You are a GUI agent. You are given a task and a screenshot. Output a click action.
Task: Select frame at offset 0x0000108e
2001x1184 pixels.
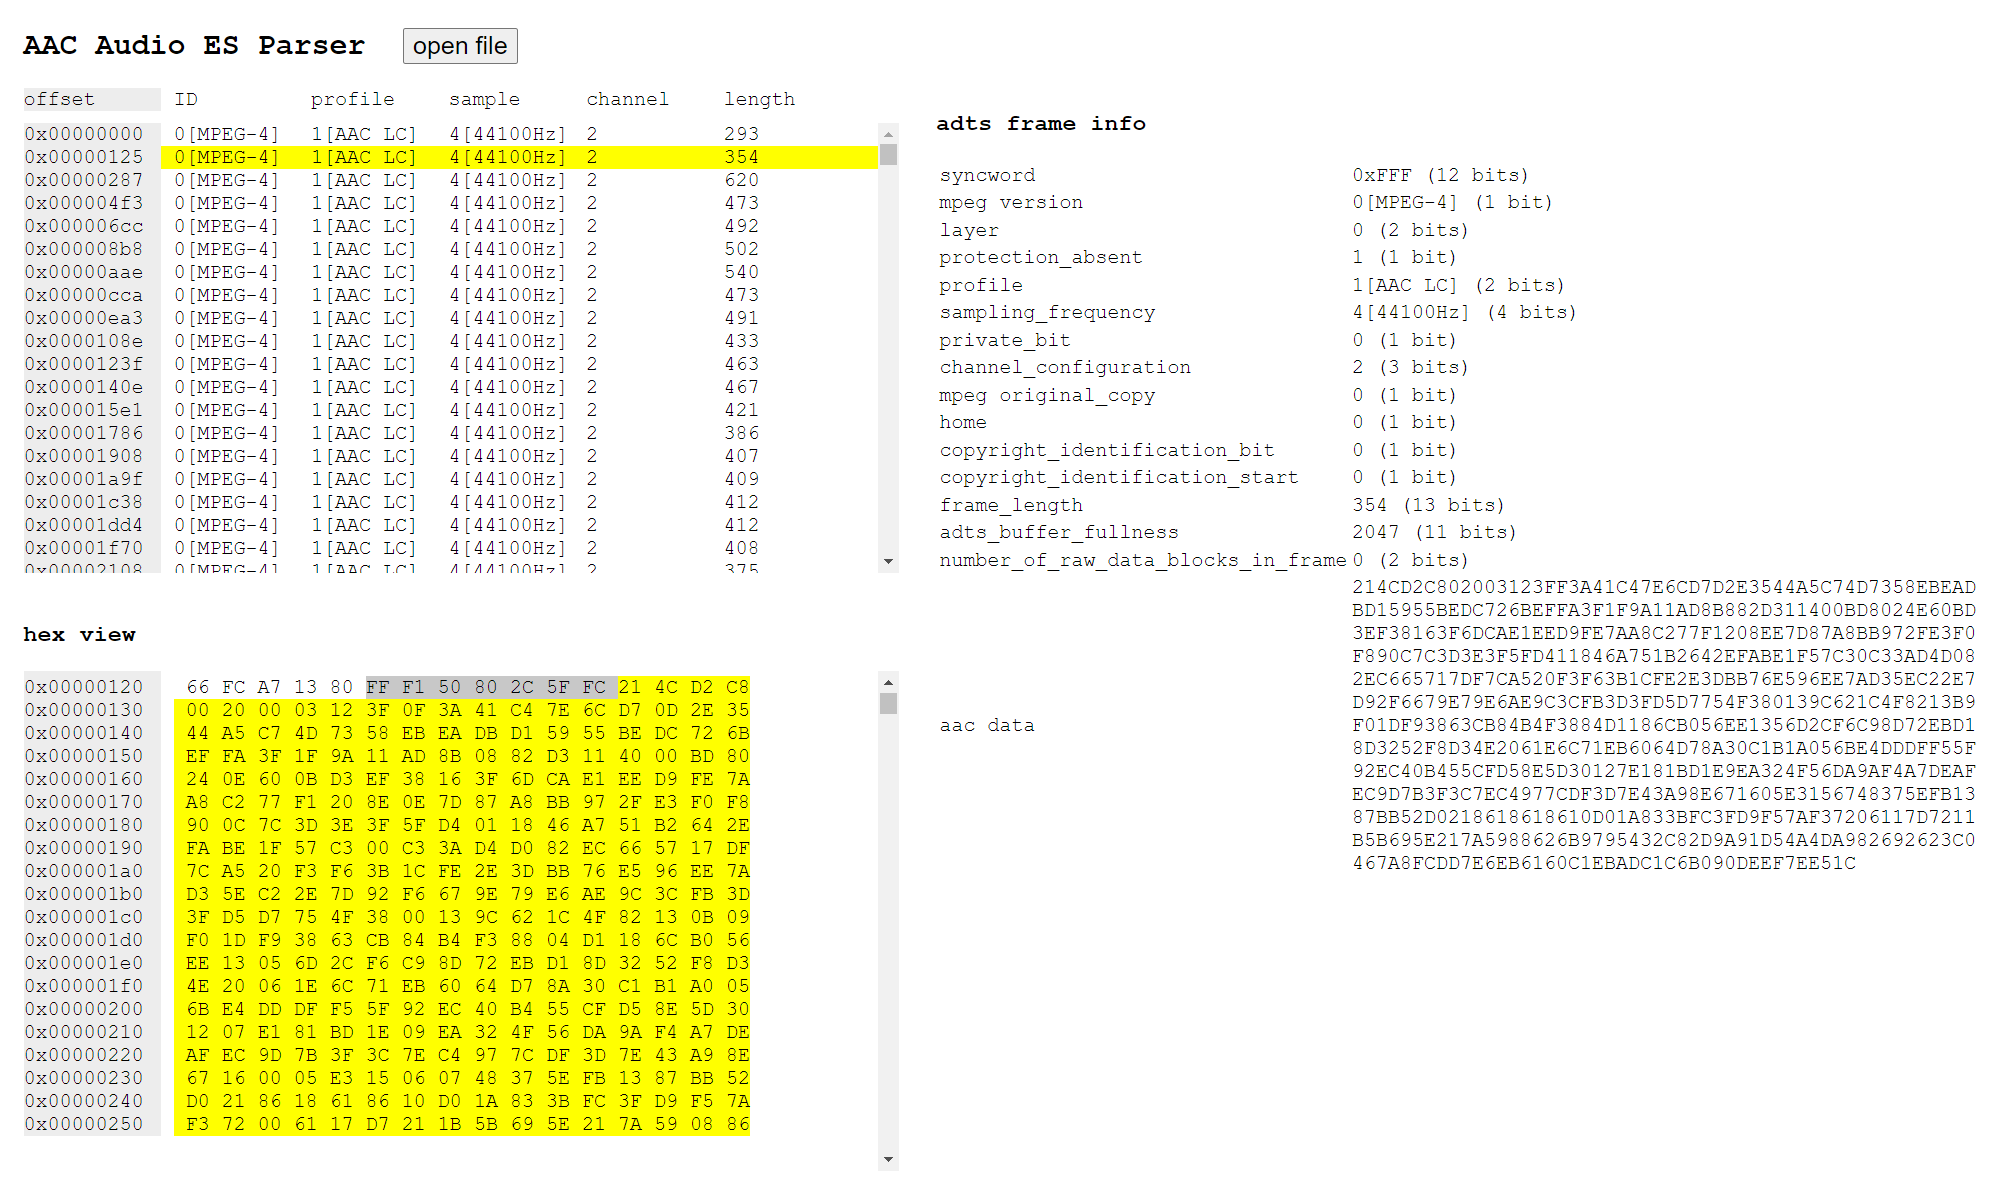(84, 341)
